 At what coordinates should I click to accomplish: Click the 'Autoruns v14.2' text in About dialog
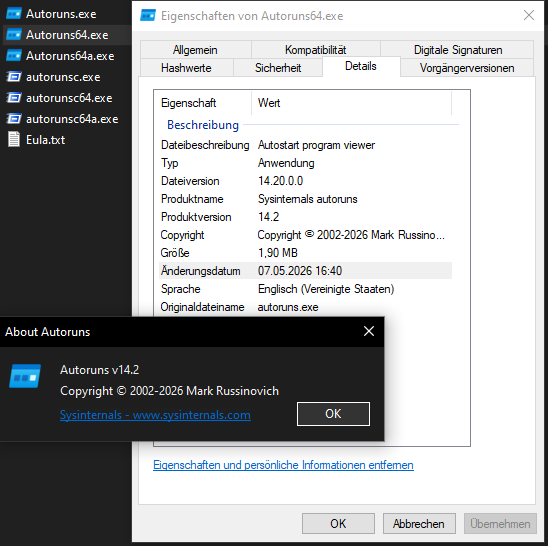pos(100,369)
